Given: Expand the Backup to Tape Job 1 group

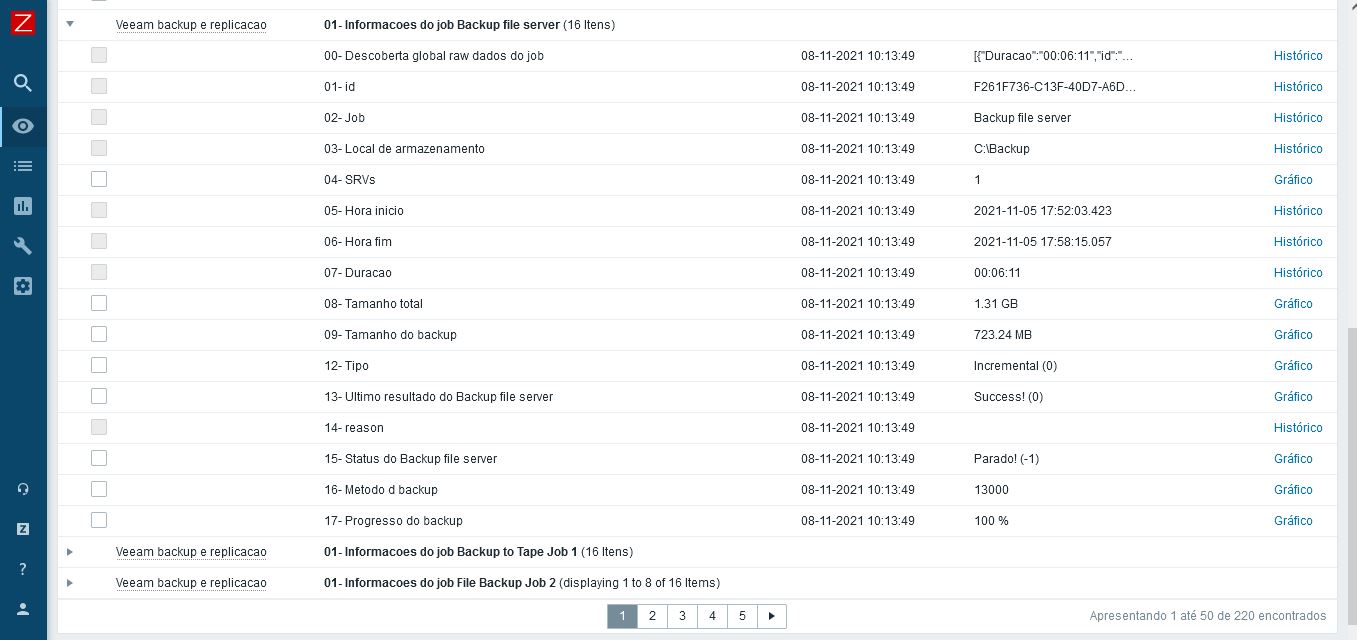Looking at the screenshot, I should click(70, 552).
